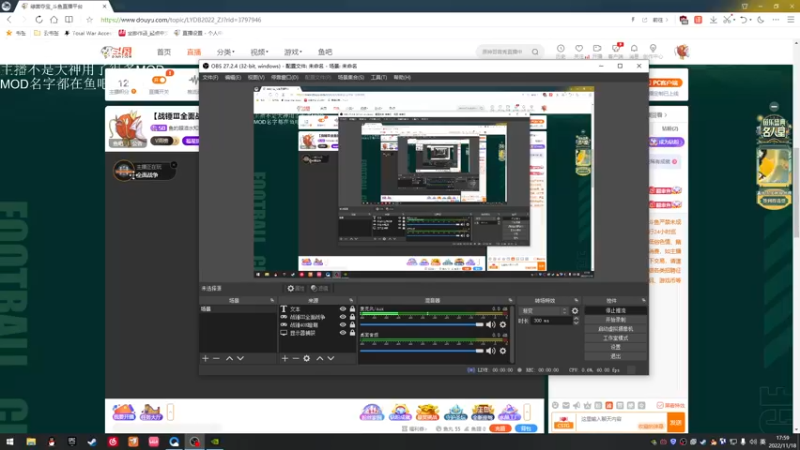Click start recording button in controls
The height and width of the screenshot is (450, 800).
(x=615, y=320)
